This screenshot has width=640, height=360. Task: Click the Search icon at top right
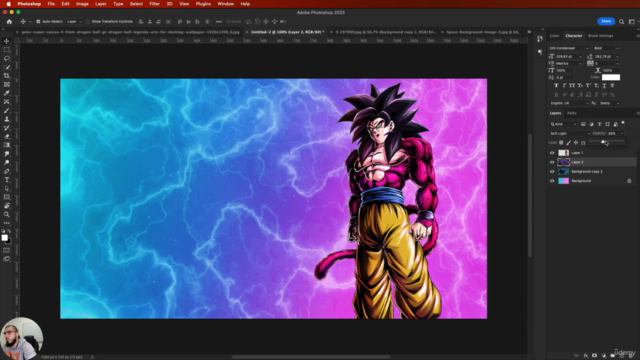621,22
